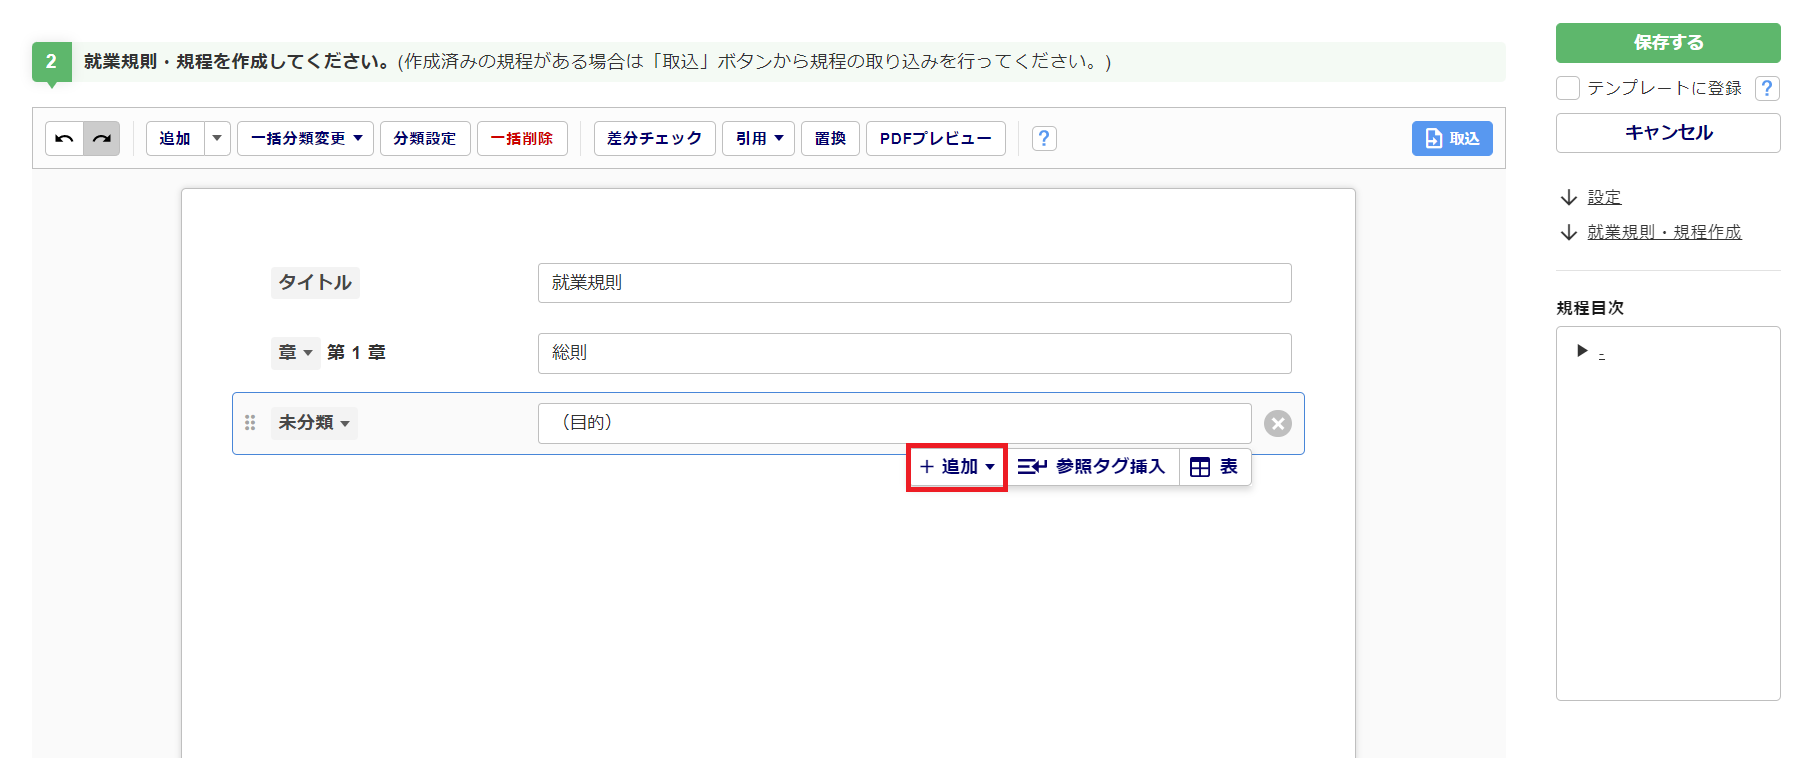
Task: Click the 取込 import button
Action: pos(1451,138)
